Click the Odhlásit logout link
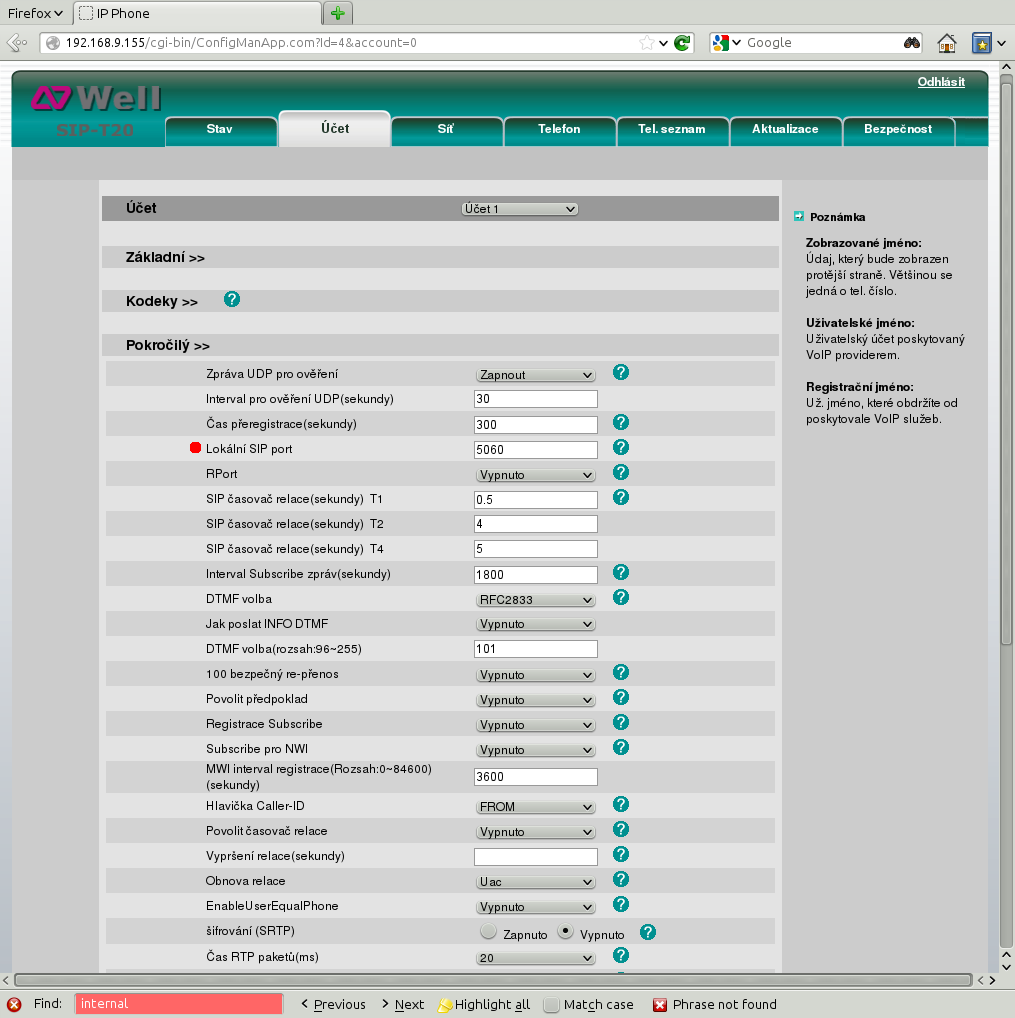Image resolution: width=1015 pixels, height=1018 pixels. click(x=940, y=82)
